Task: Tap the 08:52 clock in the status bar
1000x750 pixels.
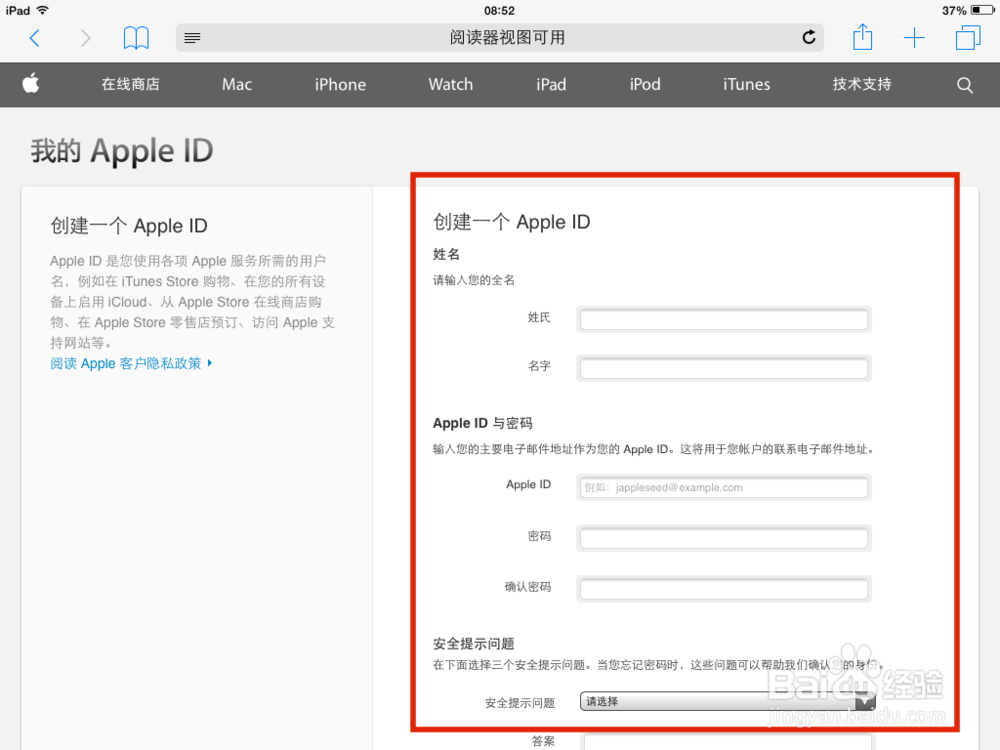Action: (499, 11)
